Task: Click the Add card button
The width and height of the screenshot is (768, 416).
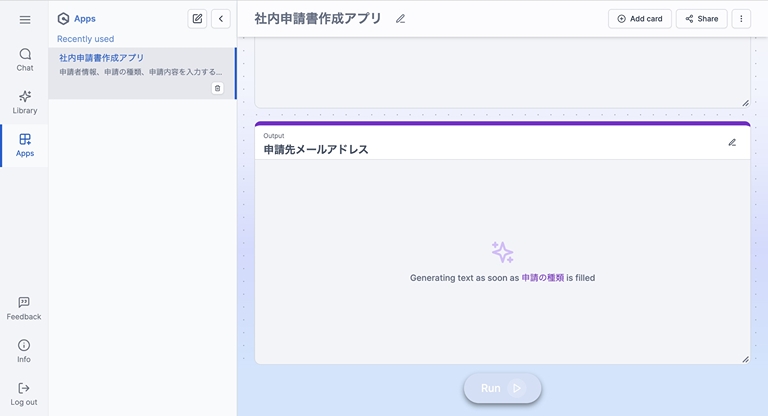Action: 640,19
